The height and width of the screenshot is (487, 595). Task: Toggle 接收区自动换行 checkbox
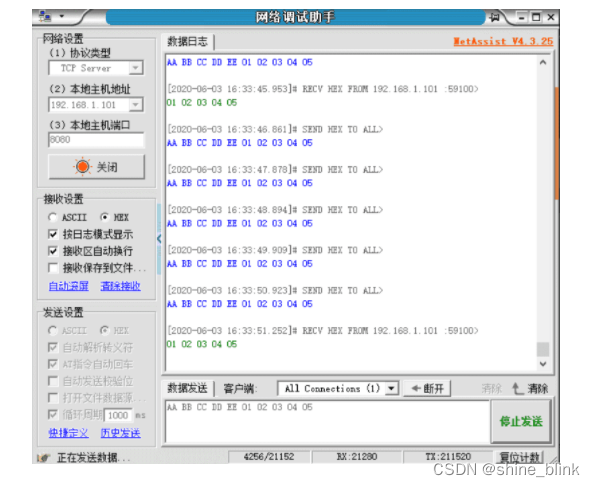(53, 251)
